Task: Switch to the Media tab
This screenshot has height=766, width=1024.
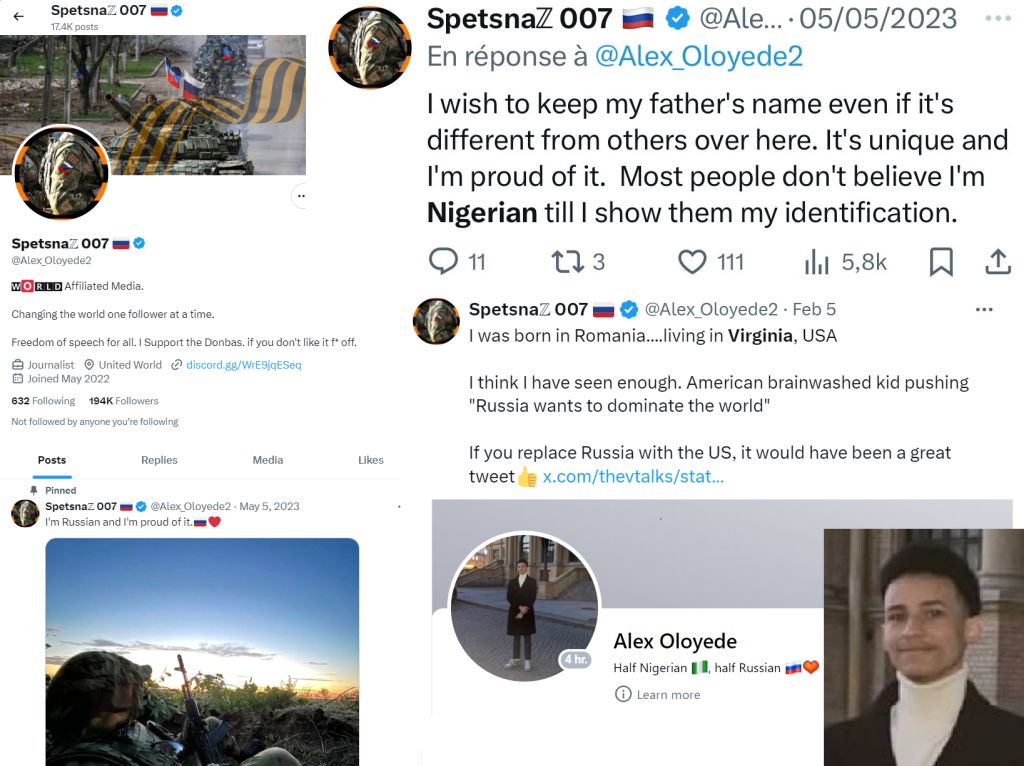Action: (268, 460)
